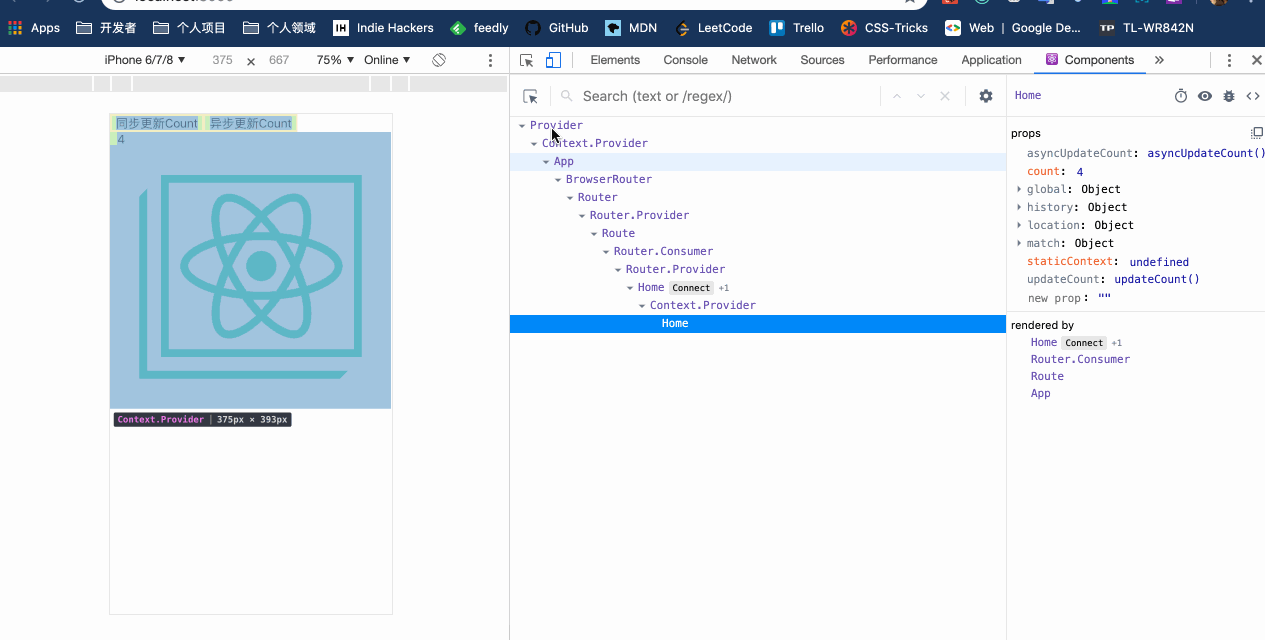Expand the history Object prop
Viewport: 1265px width, 640px height.
click(x=1019, y=207)
